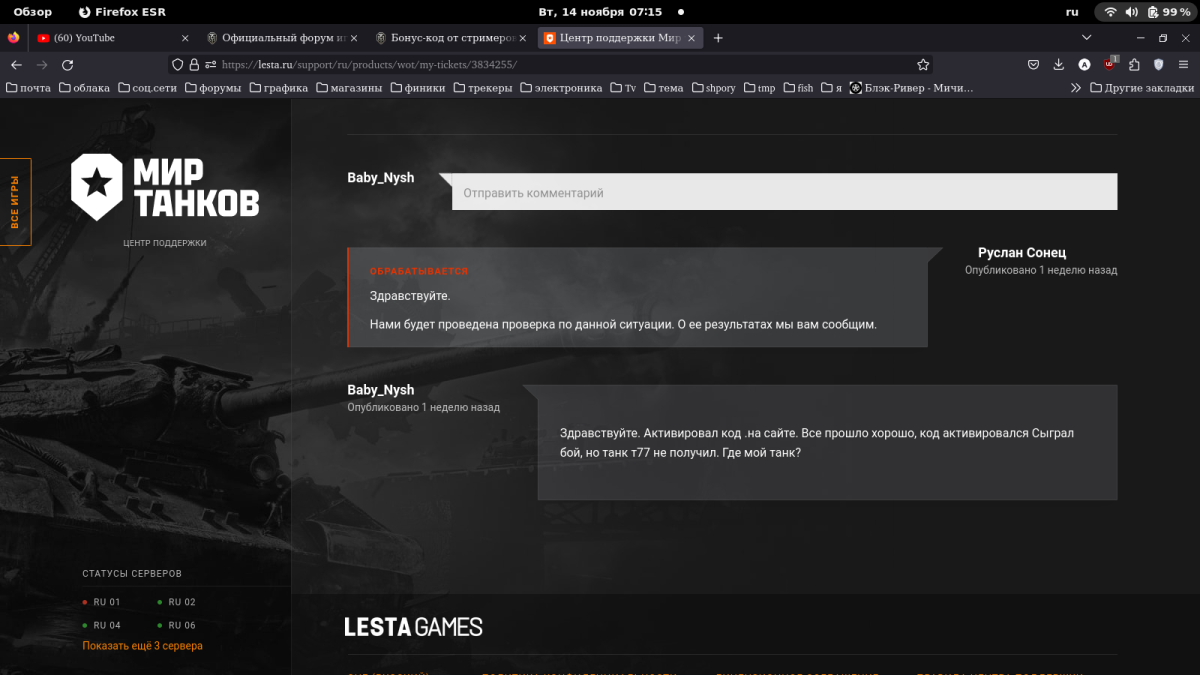The height and width of the screenshot is (675, 1200).
Task: Click the Save to Pocket icon
Action: click(x=1034, y=65)
